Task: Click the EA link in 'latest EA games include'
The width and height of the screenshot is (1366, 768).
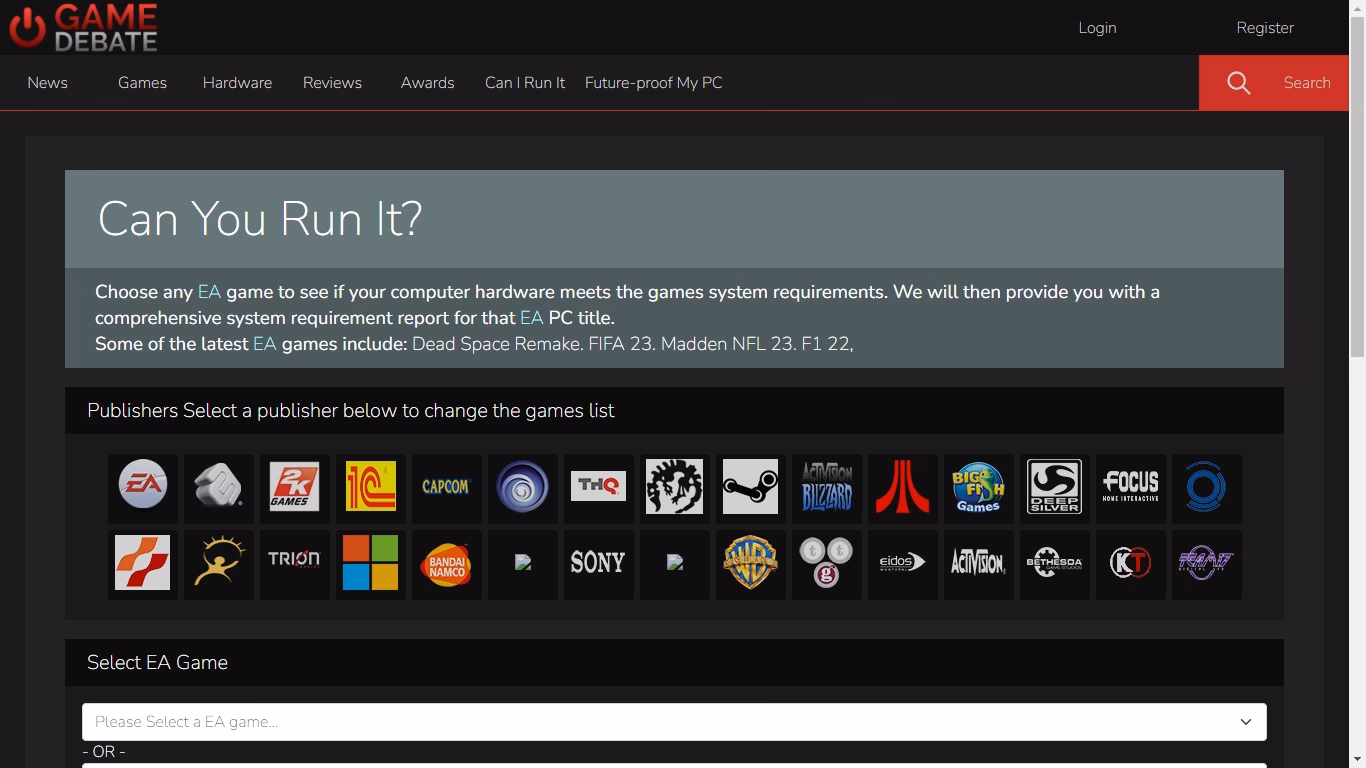Action: 265,344
